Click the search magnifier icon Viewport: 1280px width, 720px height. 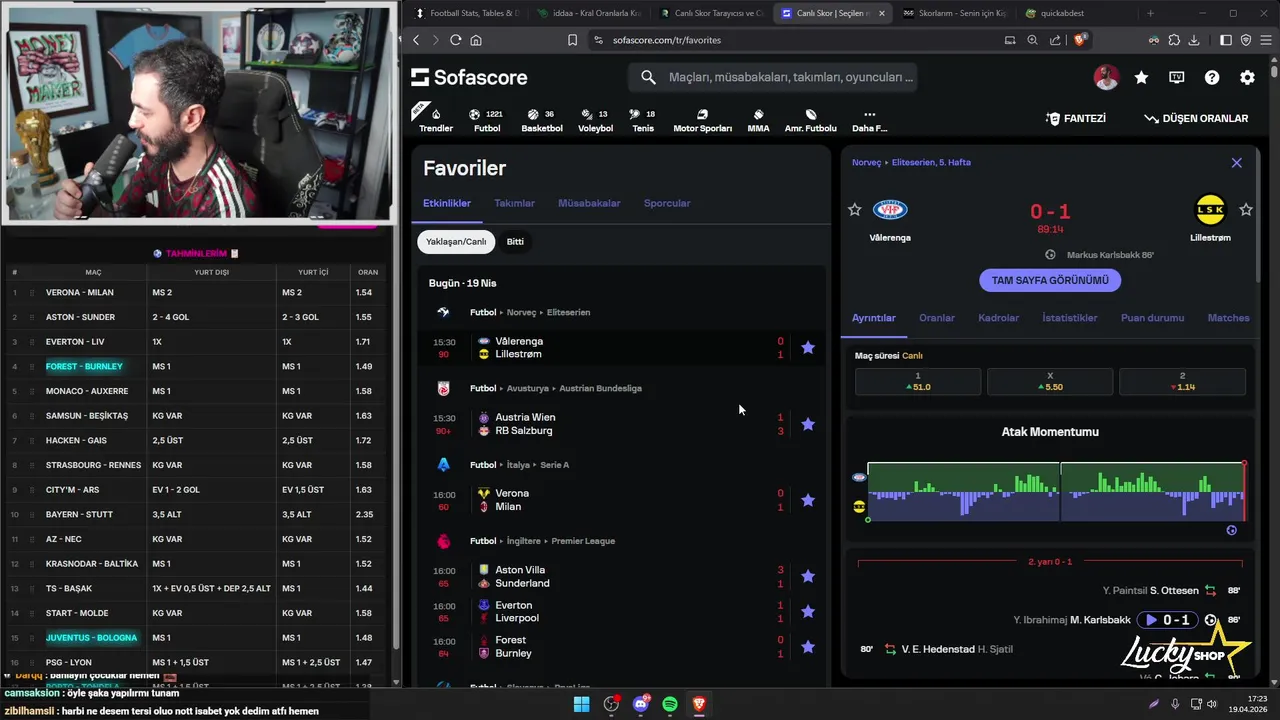[x=648, y=77]
